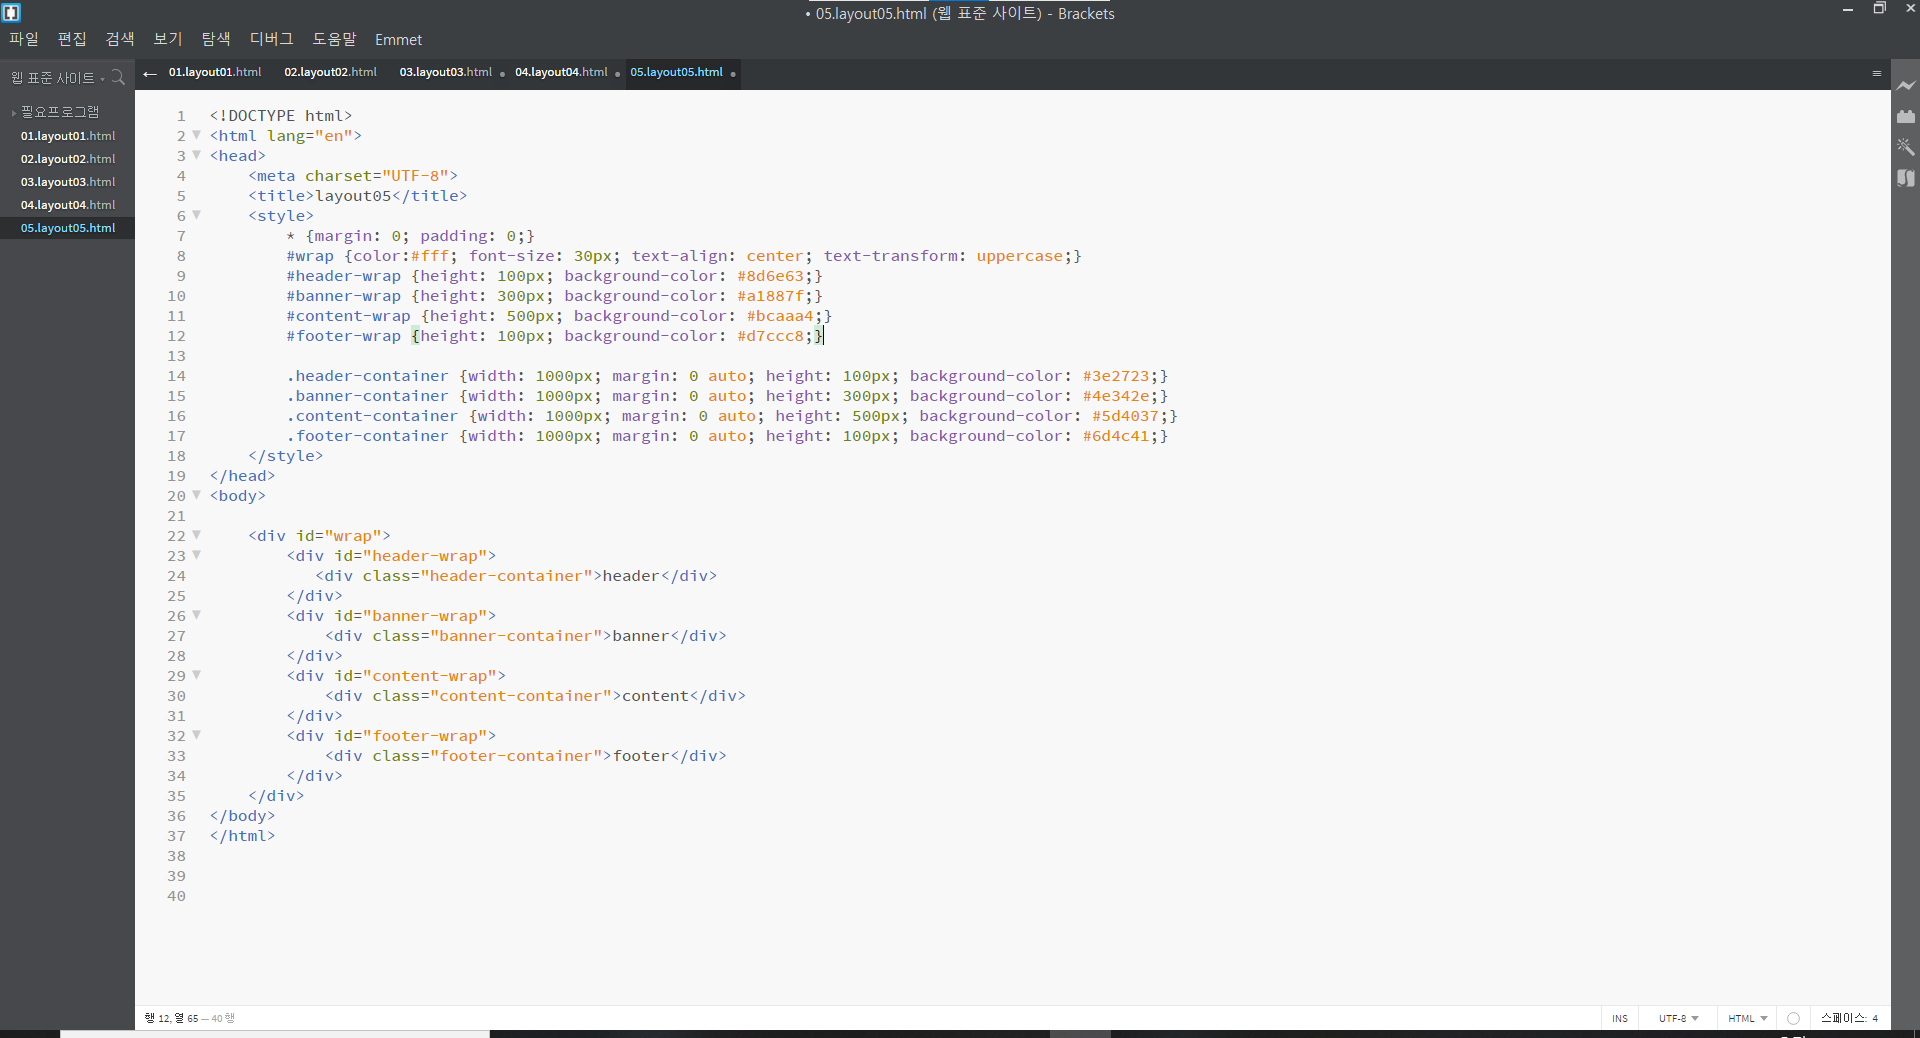Switch to the 04.layout04.html tab
Image resolution: width=1920 pixels, height=1038 pixels.
(x=561, y=73)
